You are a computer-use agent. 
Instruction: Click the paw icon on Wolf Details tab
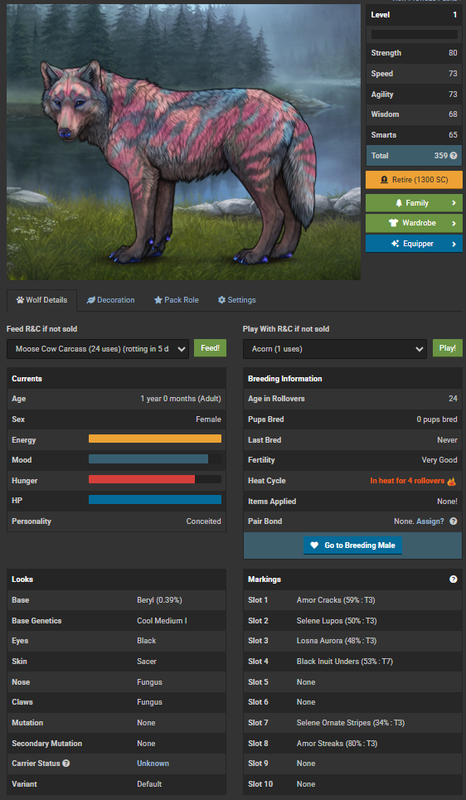pos(20,300)
